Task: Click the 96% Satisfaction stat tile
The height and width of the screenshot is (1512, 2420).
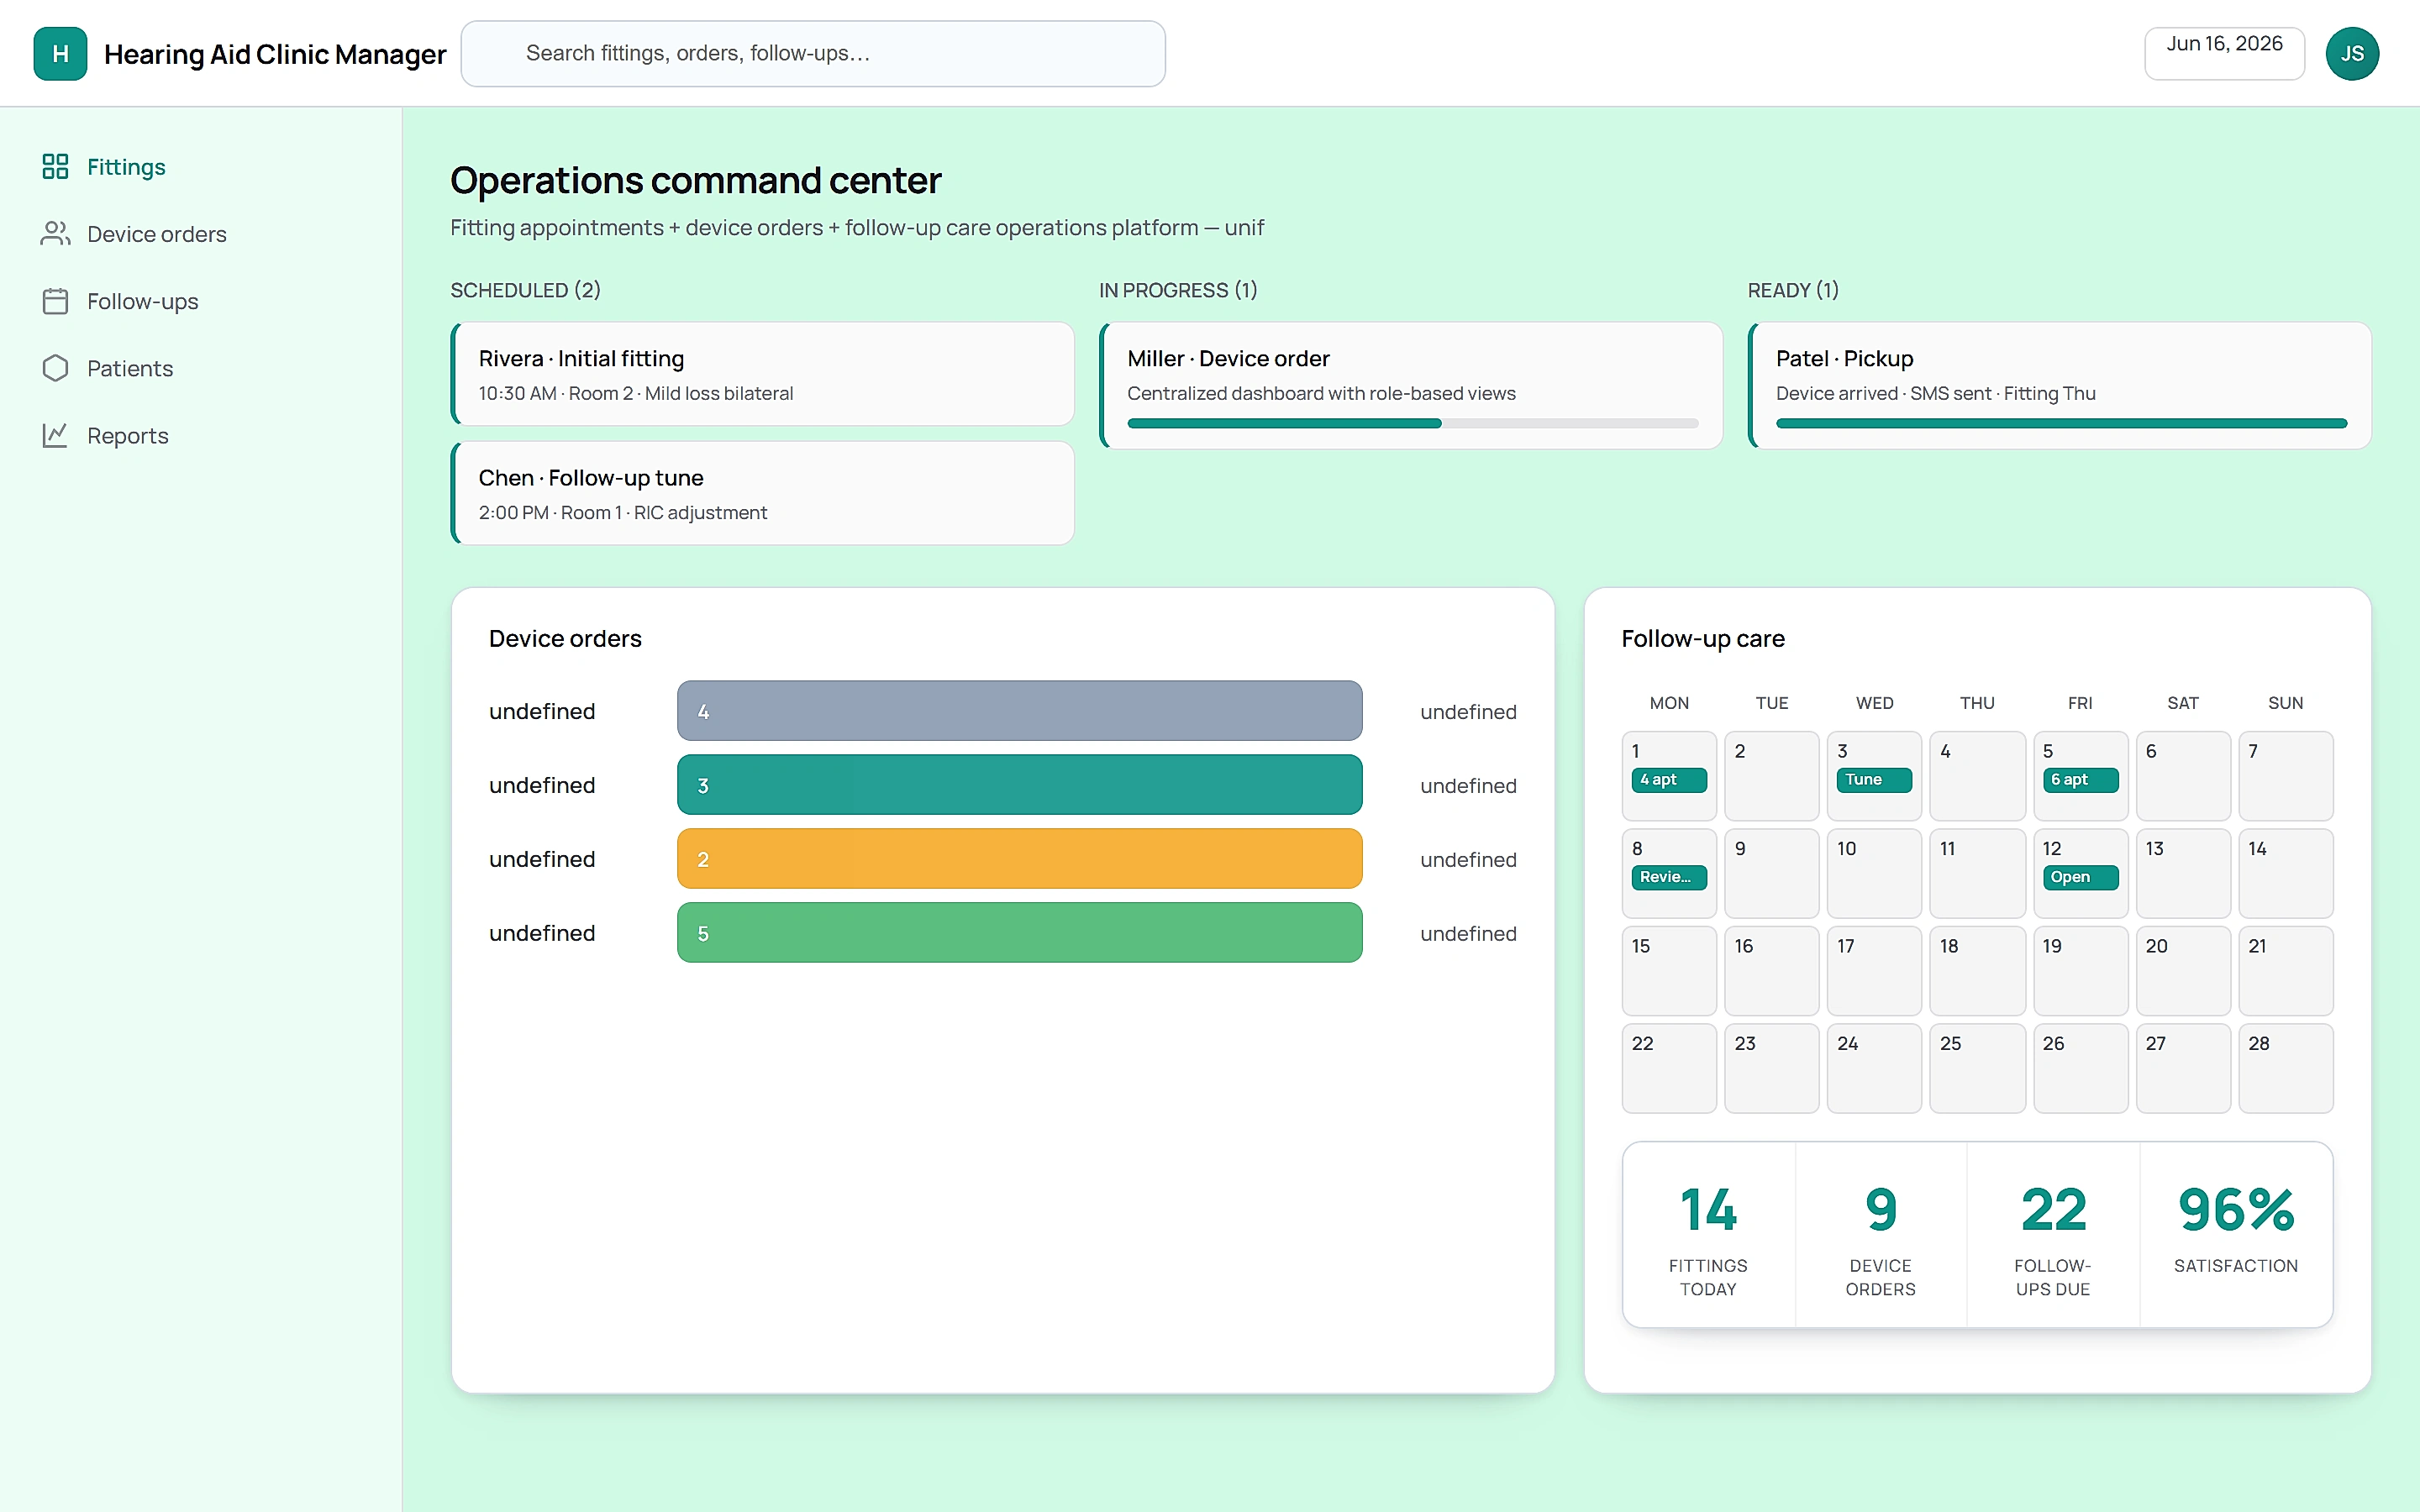Action: (2236, 1234)
